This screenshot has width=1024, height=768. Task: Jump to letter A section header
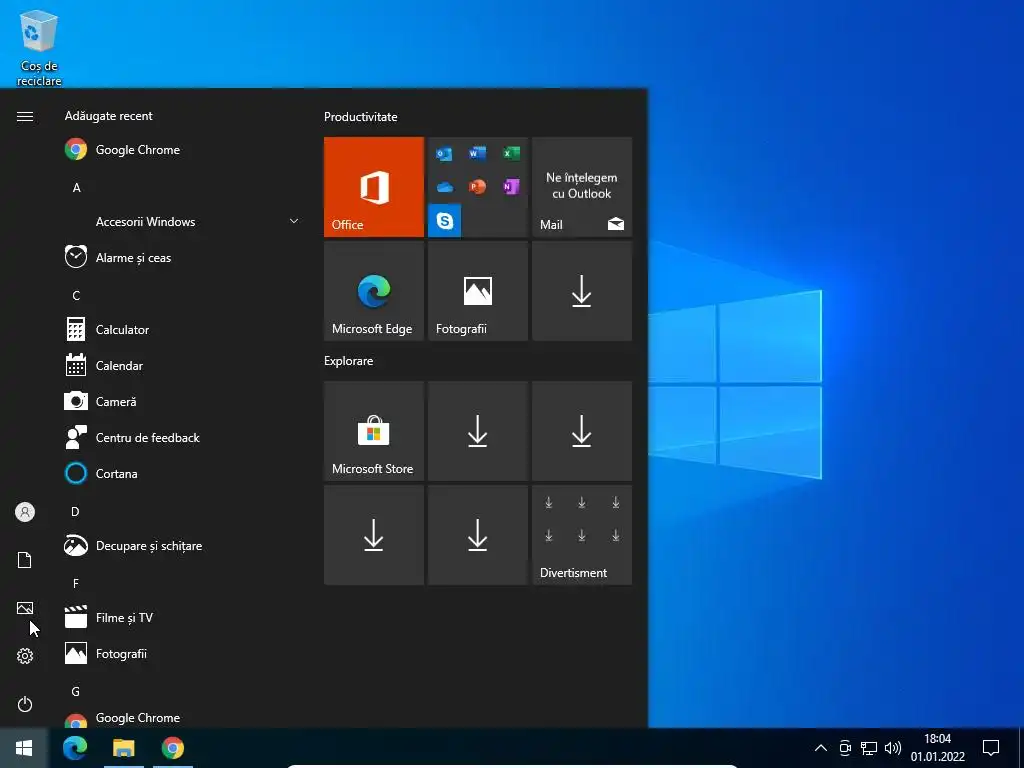tap(76, 188)
